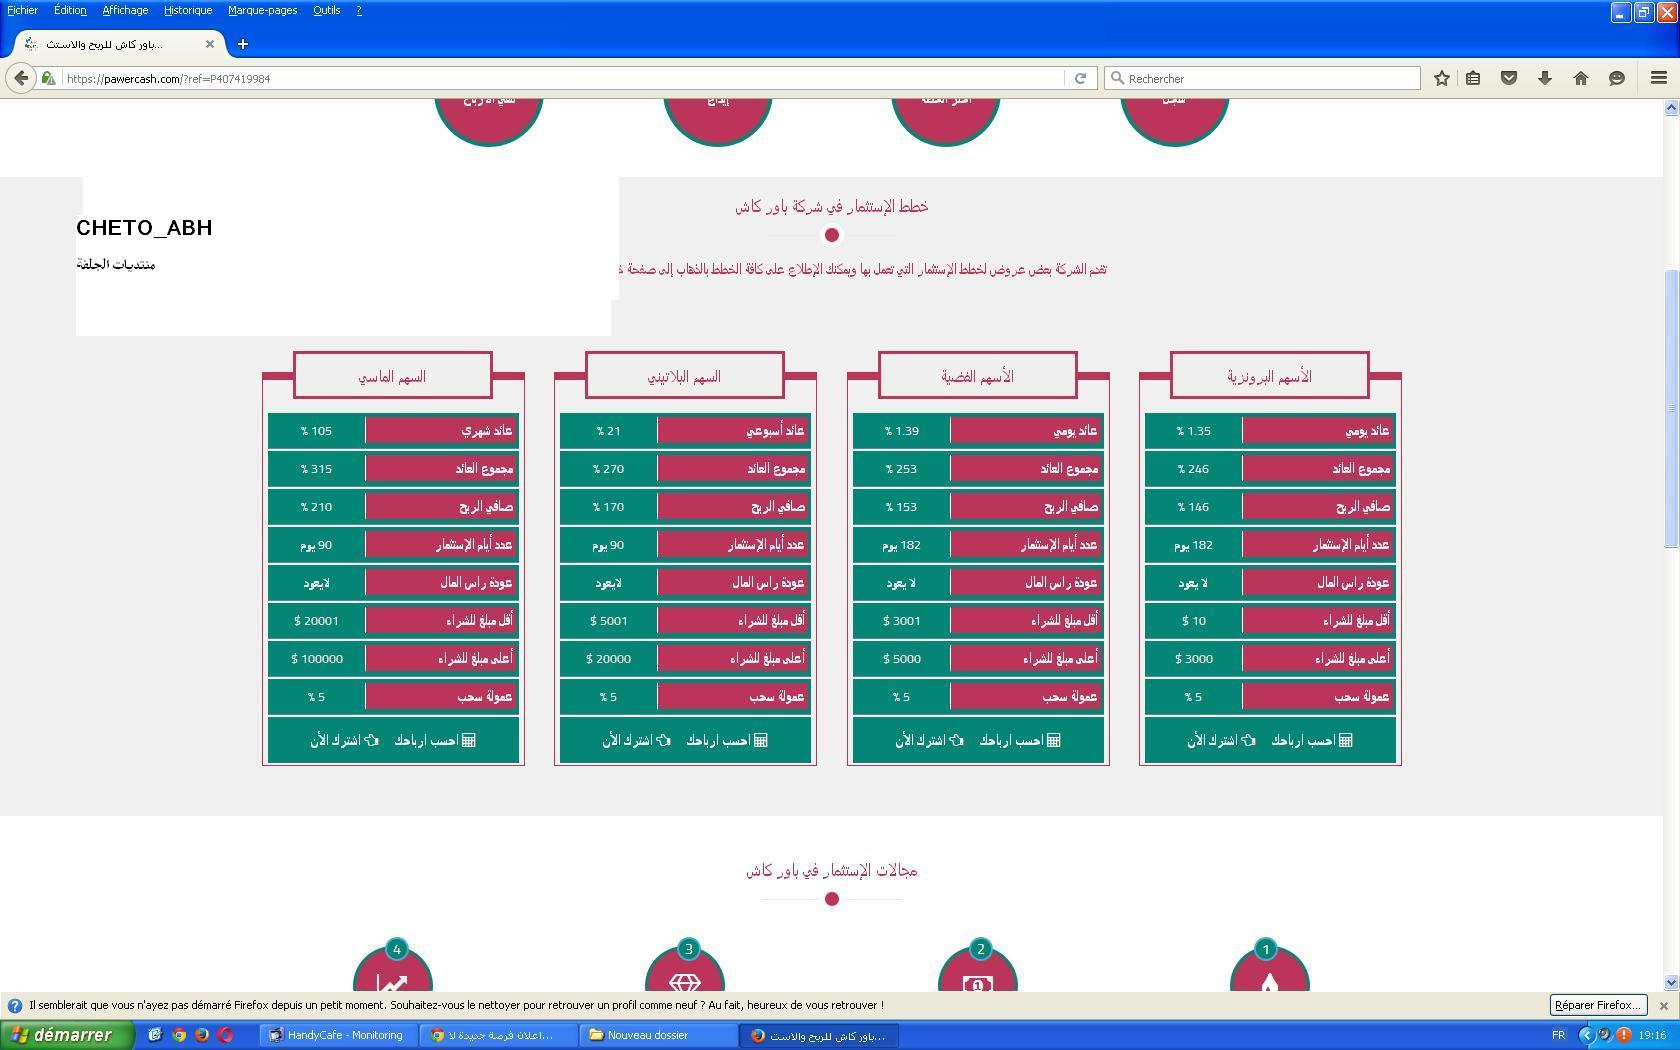Viewport: 1680px width, 1050px height.
Task: Open the bookmarks list icon
Action: (x=1473, y=78)
